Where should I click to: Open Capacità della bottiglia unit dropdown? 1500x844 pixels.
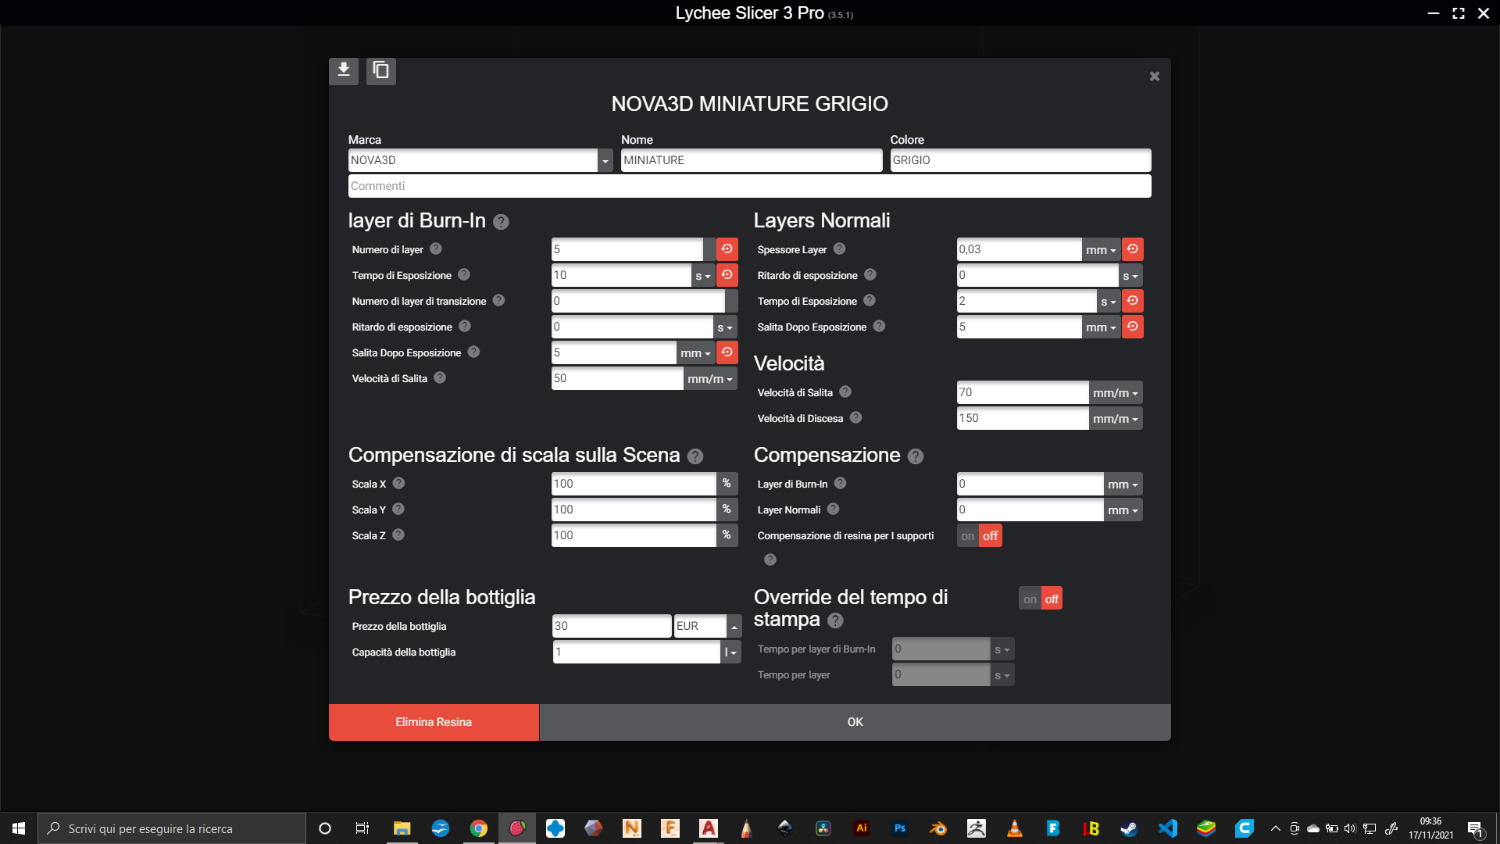730,653
